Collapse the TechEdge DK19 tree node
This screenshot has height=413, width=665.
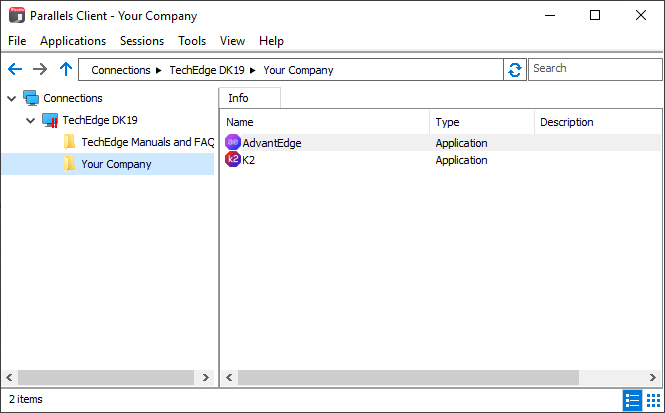(x=30, y=120)
